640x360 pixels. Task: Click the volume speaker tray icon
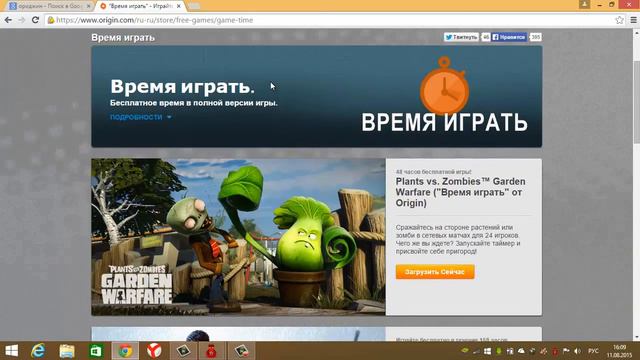point(577,351)
